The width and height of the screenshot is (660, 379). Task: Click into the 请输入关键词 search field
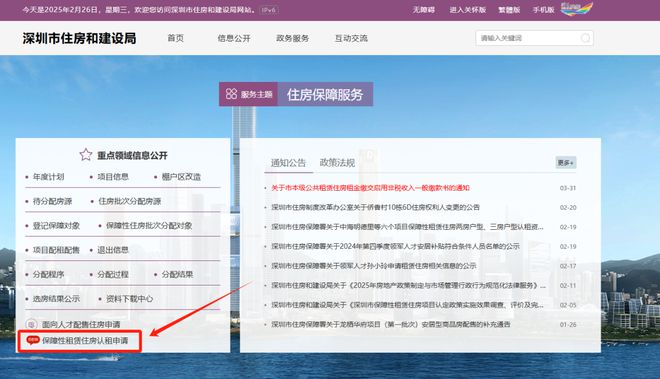click(x=528, y=38)
